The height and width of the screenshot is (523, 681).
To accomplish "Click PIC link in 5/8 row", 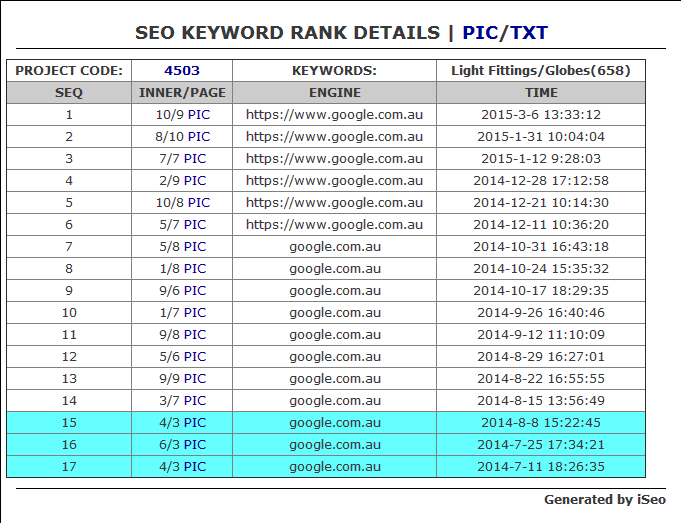I will click(x=195, y=247).
